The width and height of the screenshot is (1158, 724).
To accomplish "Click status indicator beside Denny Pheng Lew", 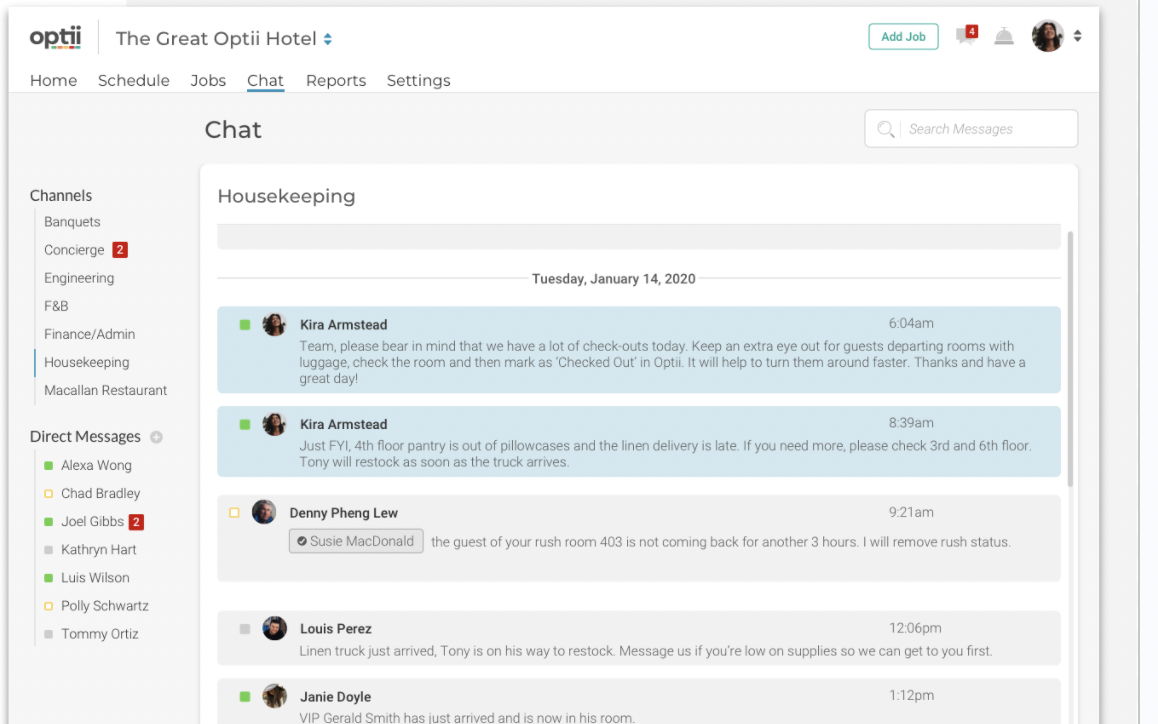I will [234, 513].
